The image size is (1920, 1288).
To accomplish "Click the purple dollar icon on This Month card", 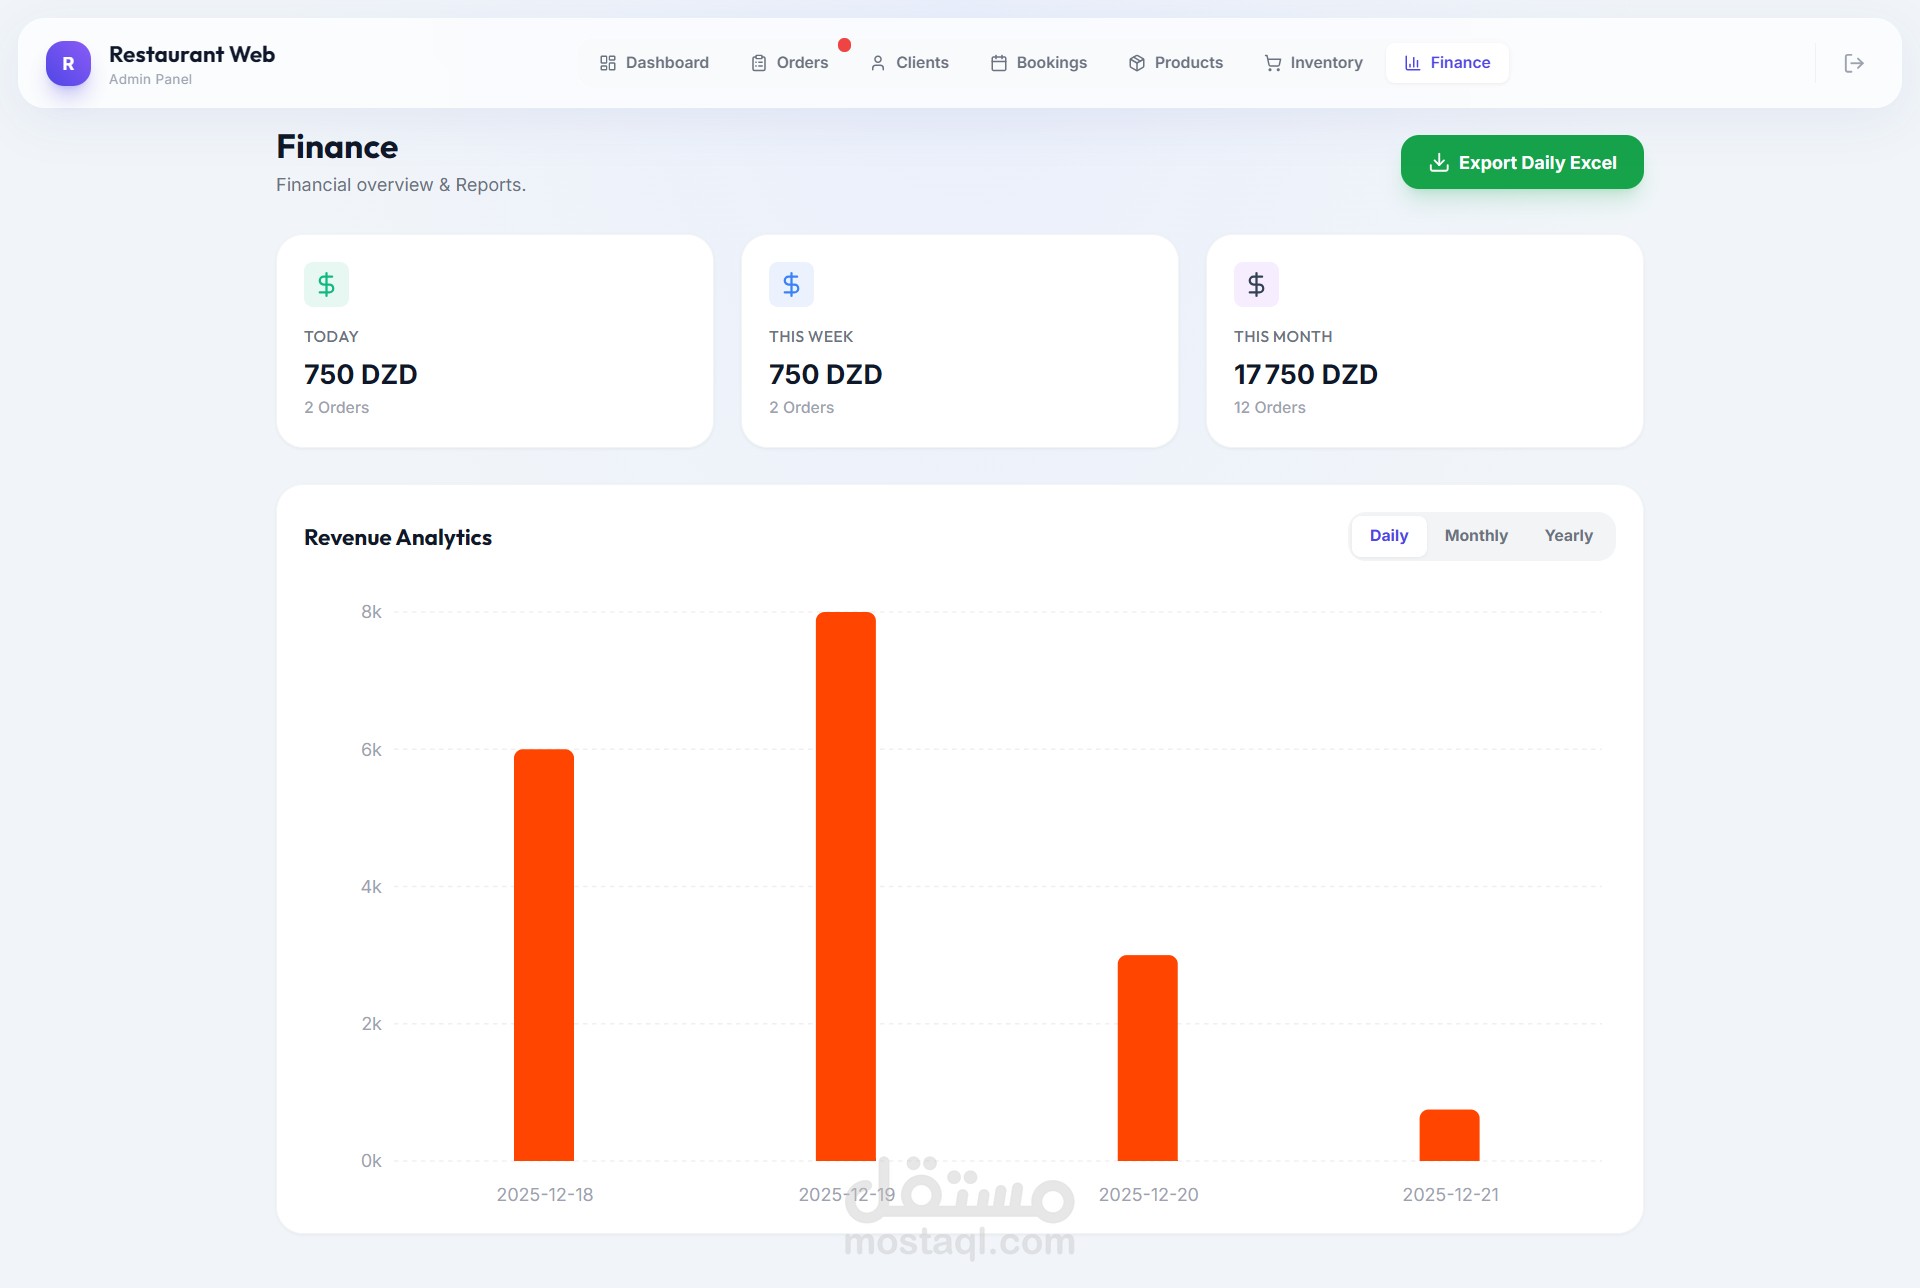I will click(x=1256, y=285).
